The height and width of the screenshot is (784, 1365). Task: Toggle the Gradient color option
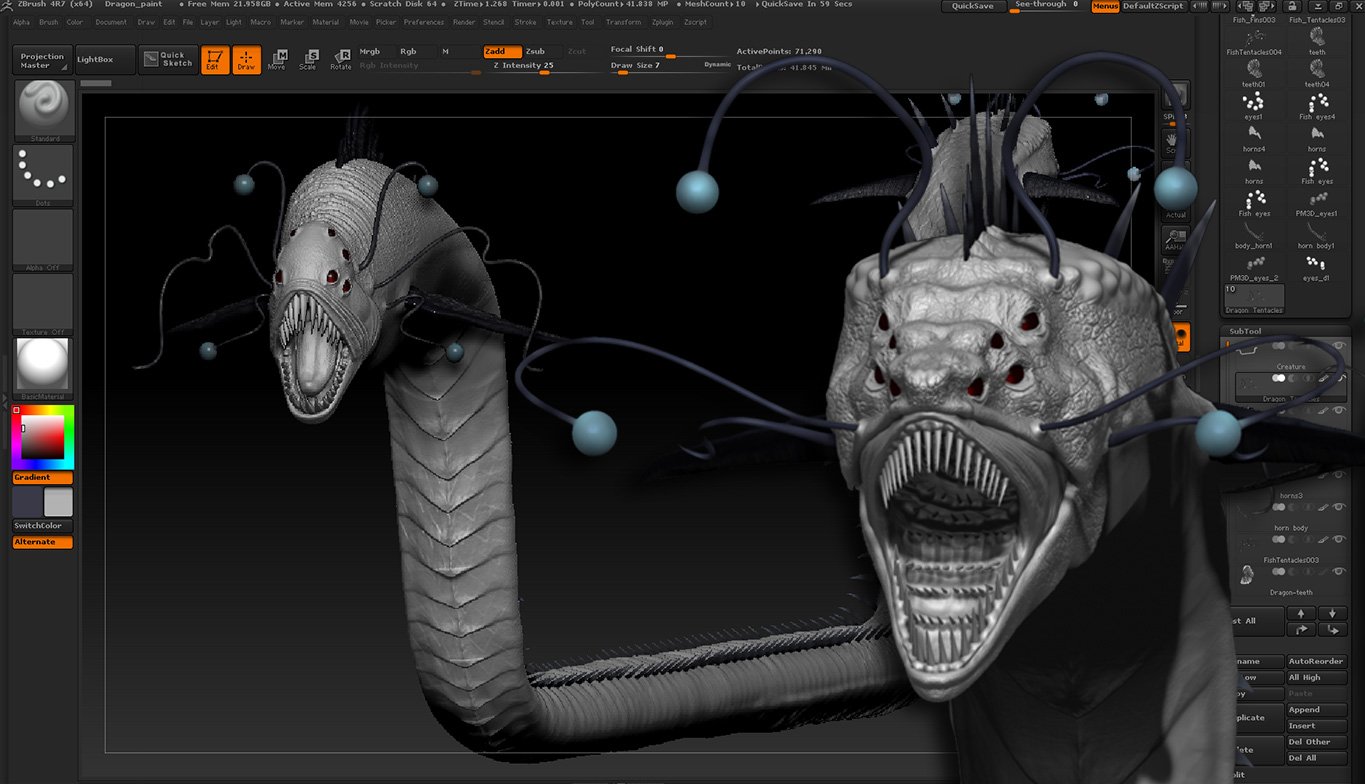(43, 478)
